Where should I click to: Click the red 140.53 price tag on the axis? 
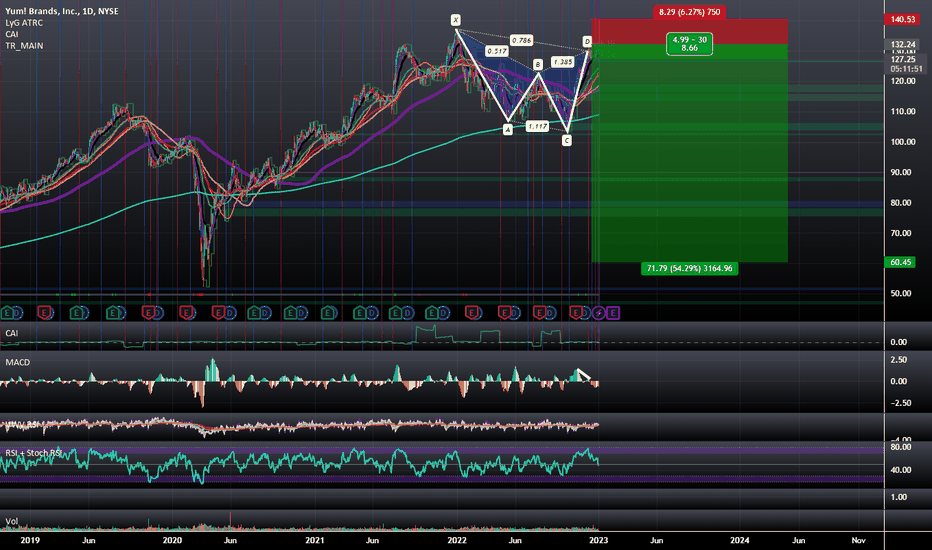[902, 20]
